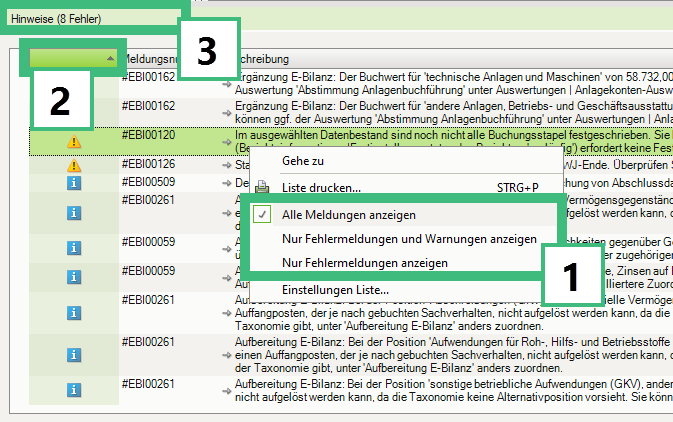Select 'Nur Fehlermeldungen anzeigen' filter

click(364, 263)
